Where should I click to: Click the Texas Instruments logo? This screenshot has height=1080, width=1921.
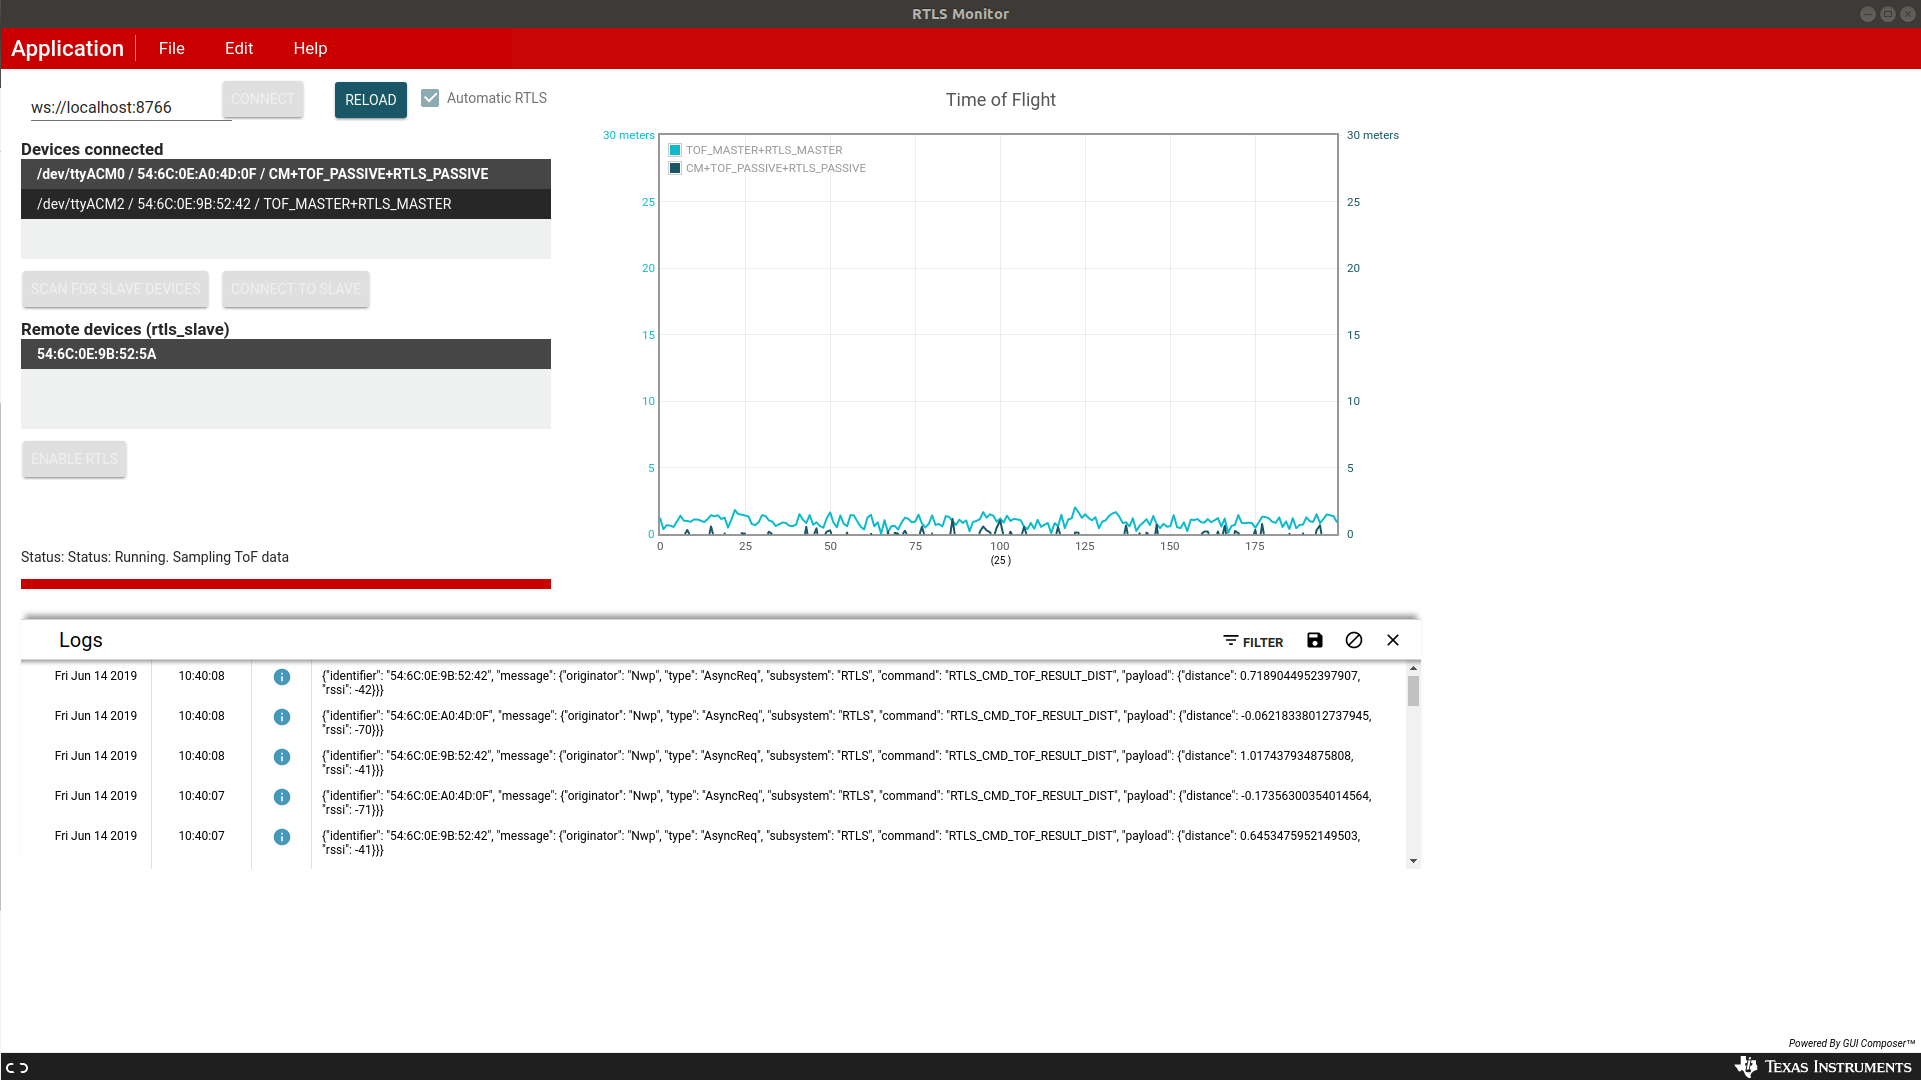click(1824, 1067)
